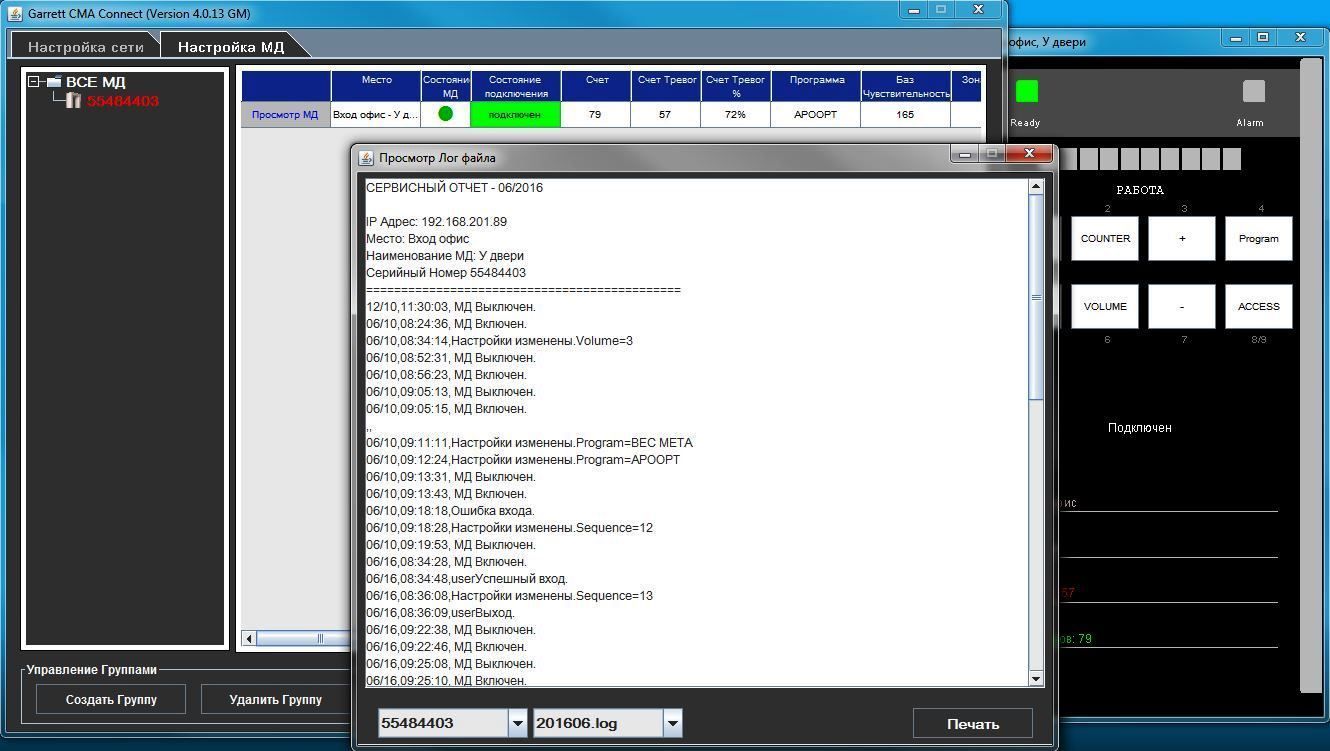Click the АРООРТ program cell

(x=815, y=115)
